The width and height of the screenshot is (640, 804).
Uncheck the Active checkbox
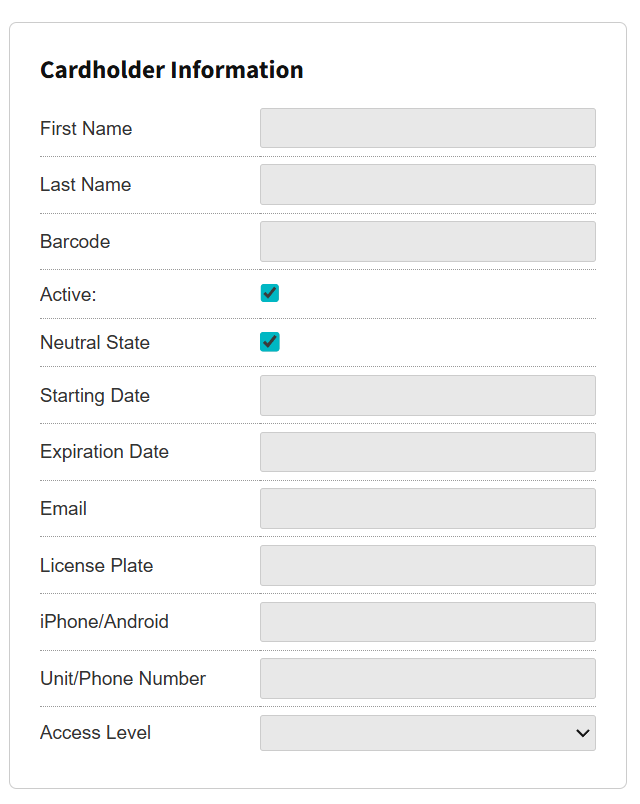point(269,293)
